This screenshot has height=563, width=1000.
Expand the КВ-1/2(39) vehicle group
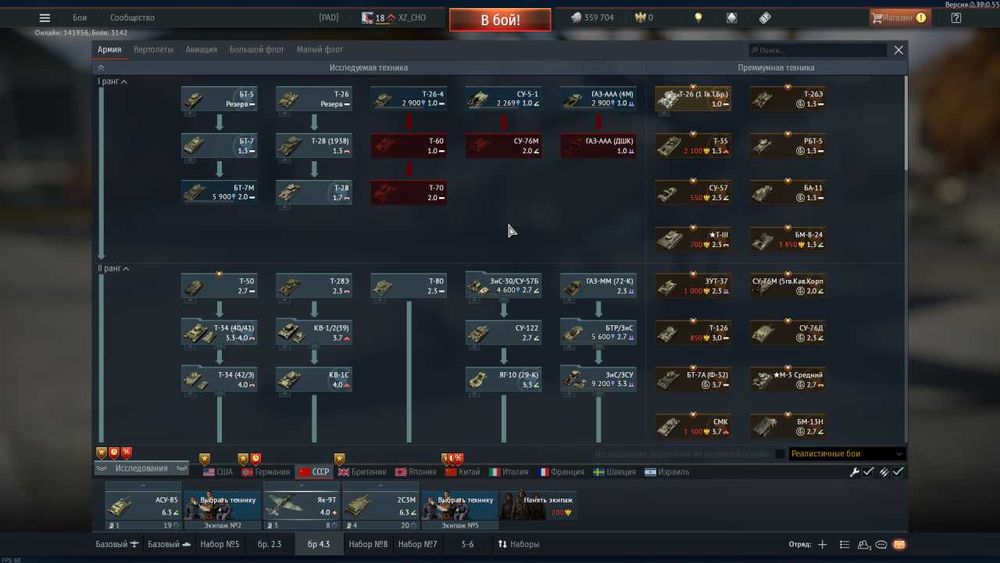pos(314,333)
